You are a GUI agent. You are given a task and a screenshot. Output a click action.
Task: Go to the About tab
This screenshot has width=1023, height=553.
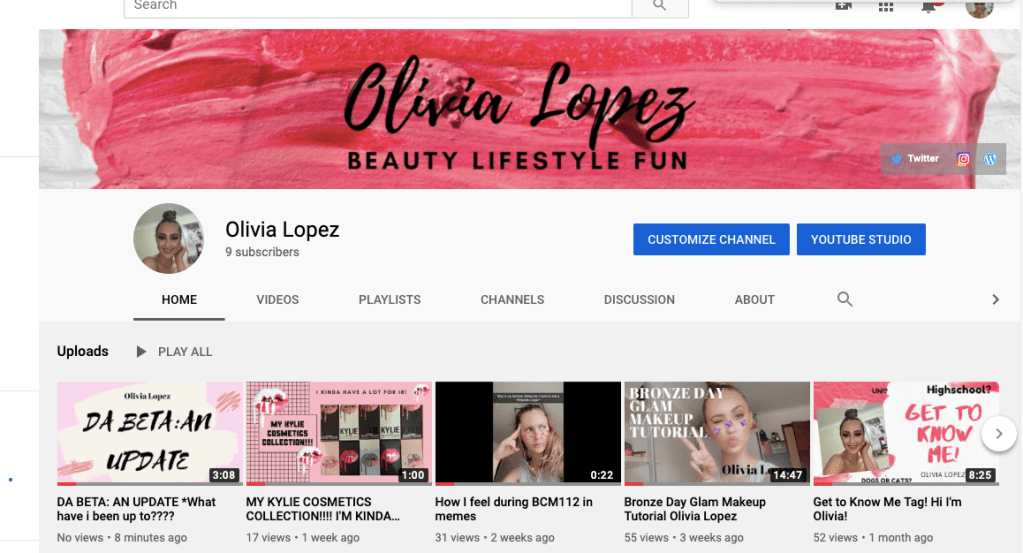click(754, 299)
